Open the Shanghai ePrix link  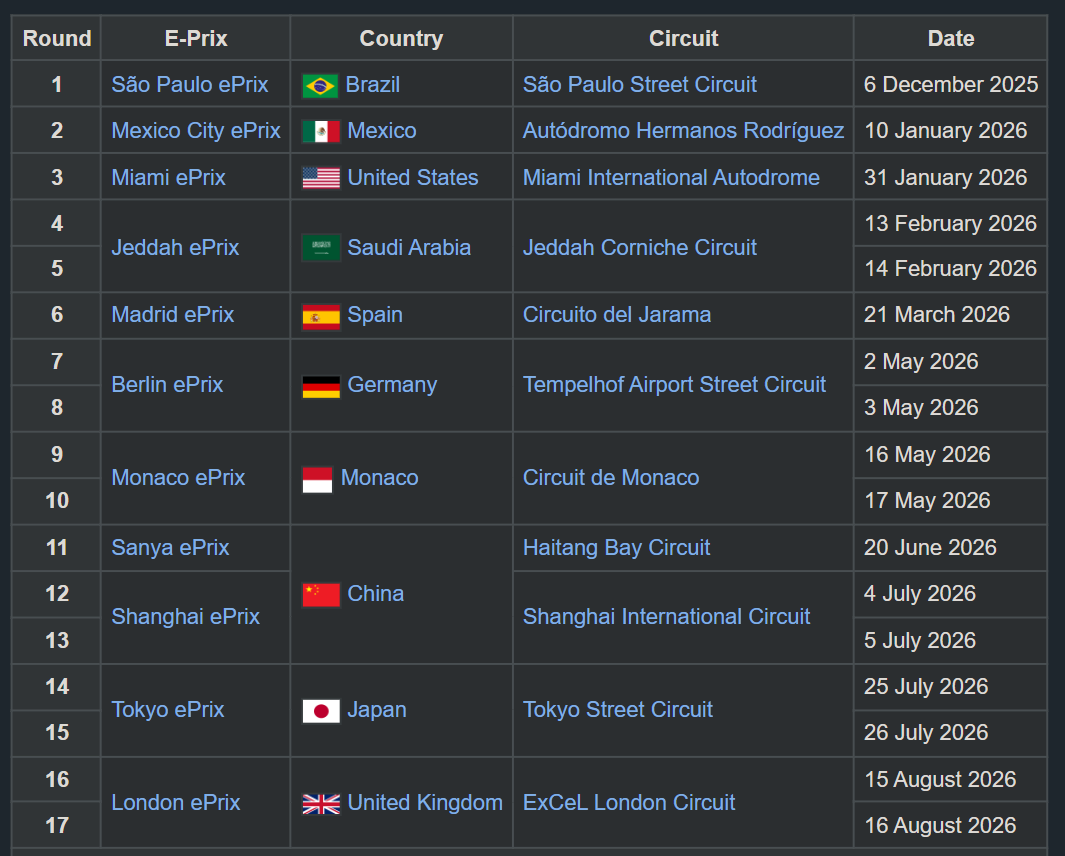[185, 617]
